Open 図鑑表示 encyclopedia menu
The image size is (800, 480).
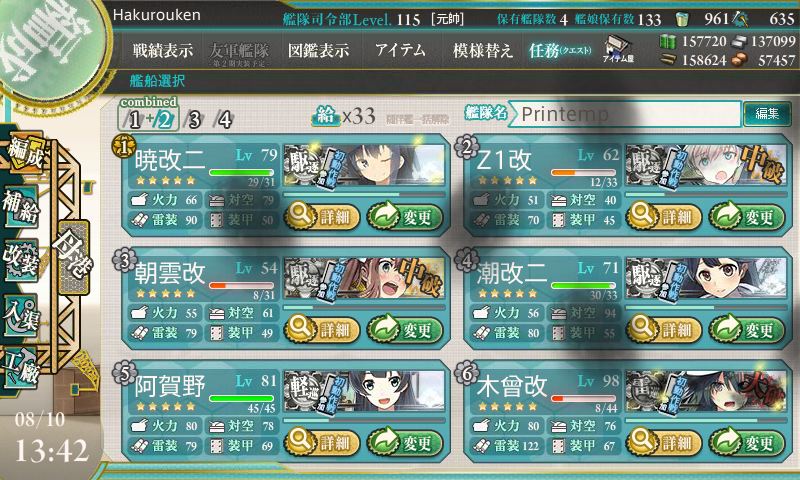click(318, 50)
